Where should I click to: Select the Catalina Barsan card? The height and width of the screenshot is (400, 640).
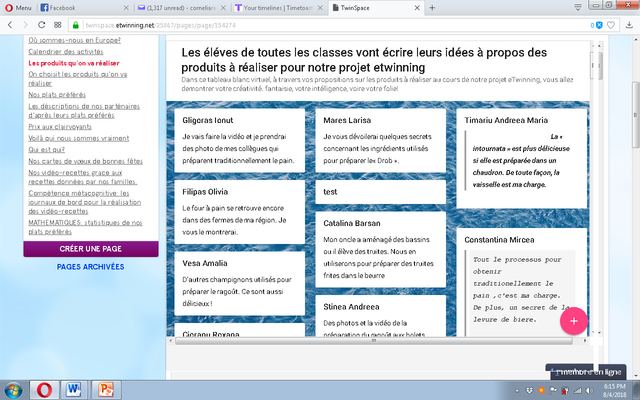pyautogui.click(x=380, y=249)
